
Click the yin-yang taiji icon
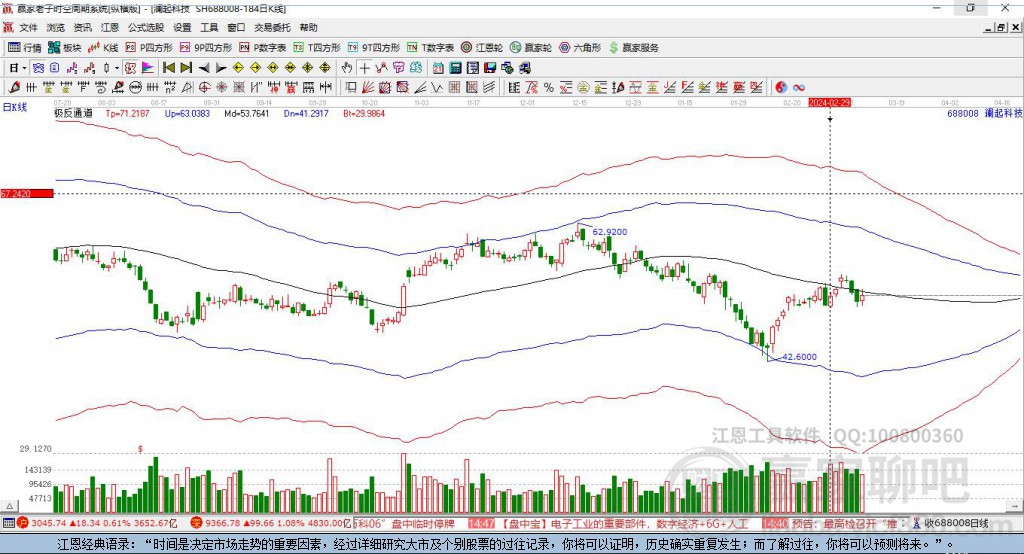pos(781,88)
